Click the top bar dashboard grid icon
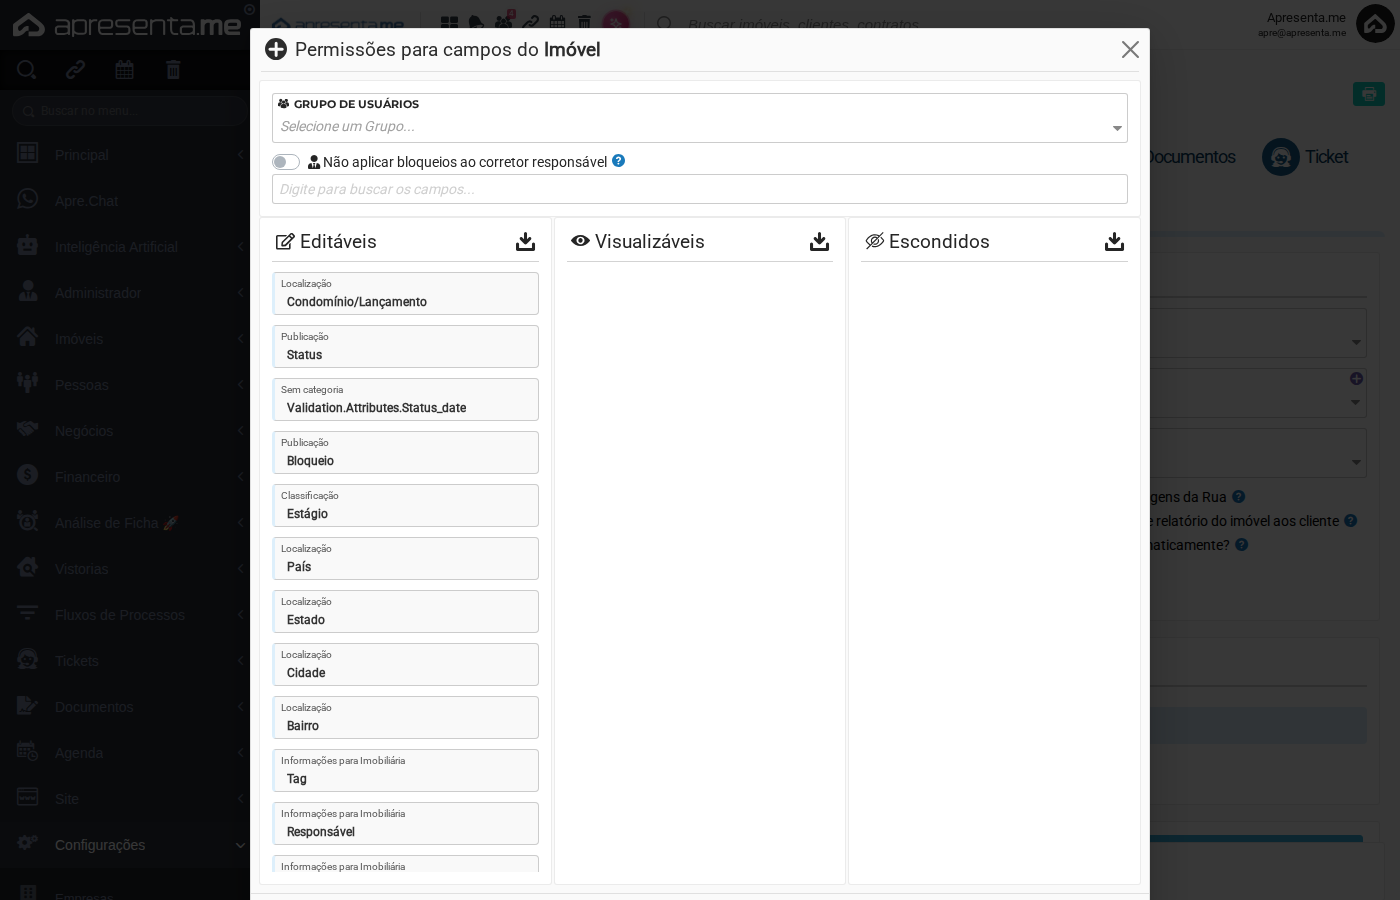 coord(449,22)
